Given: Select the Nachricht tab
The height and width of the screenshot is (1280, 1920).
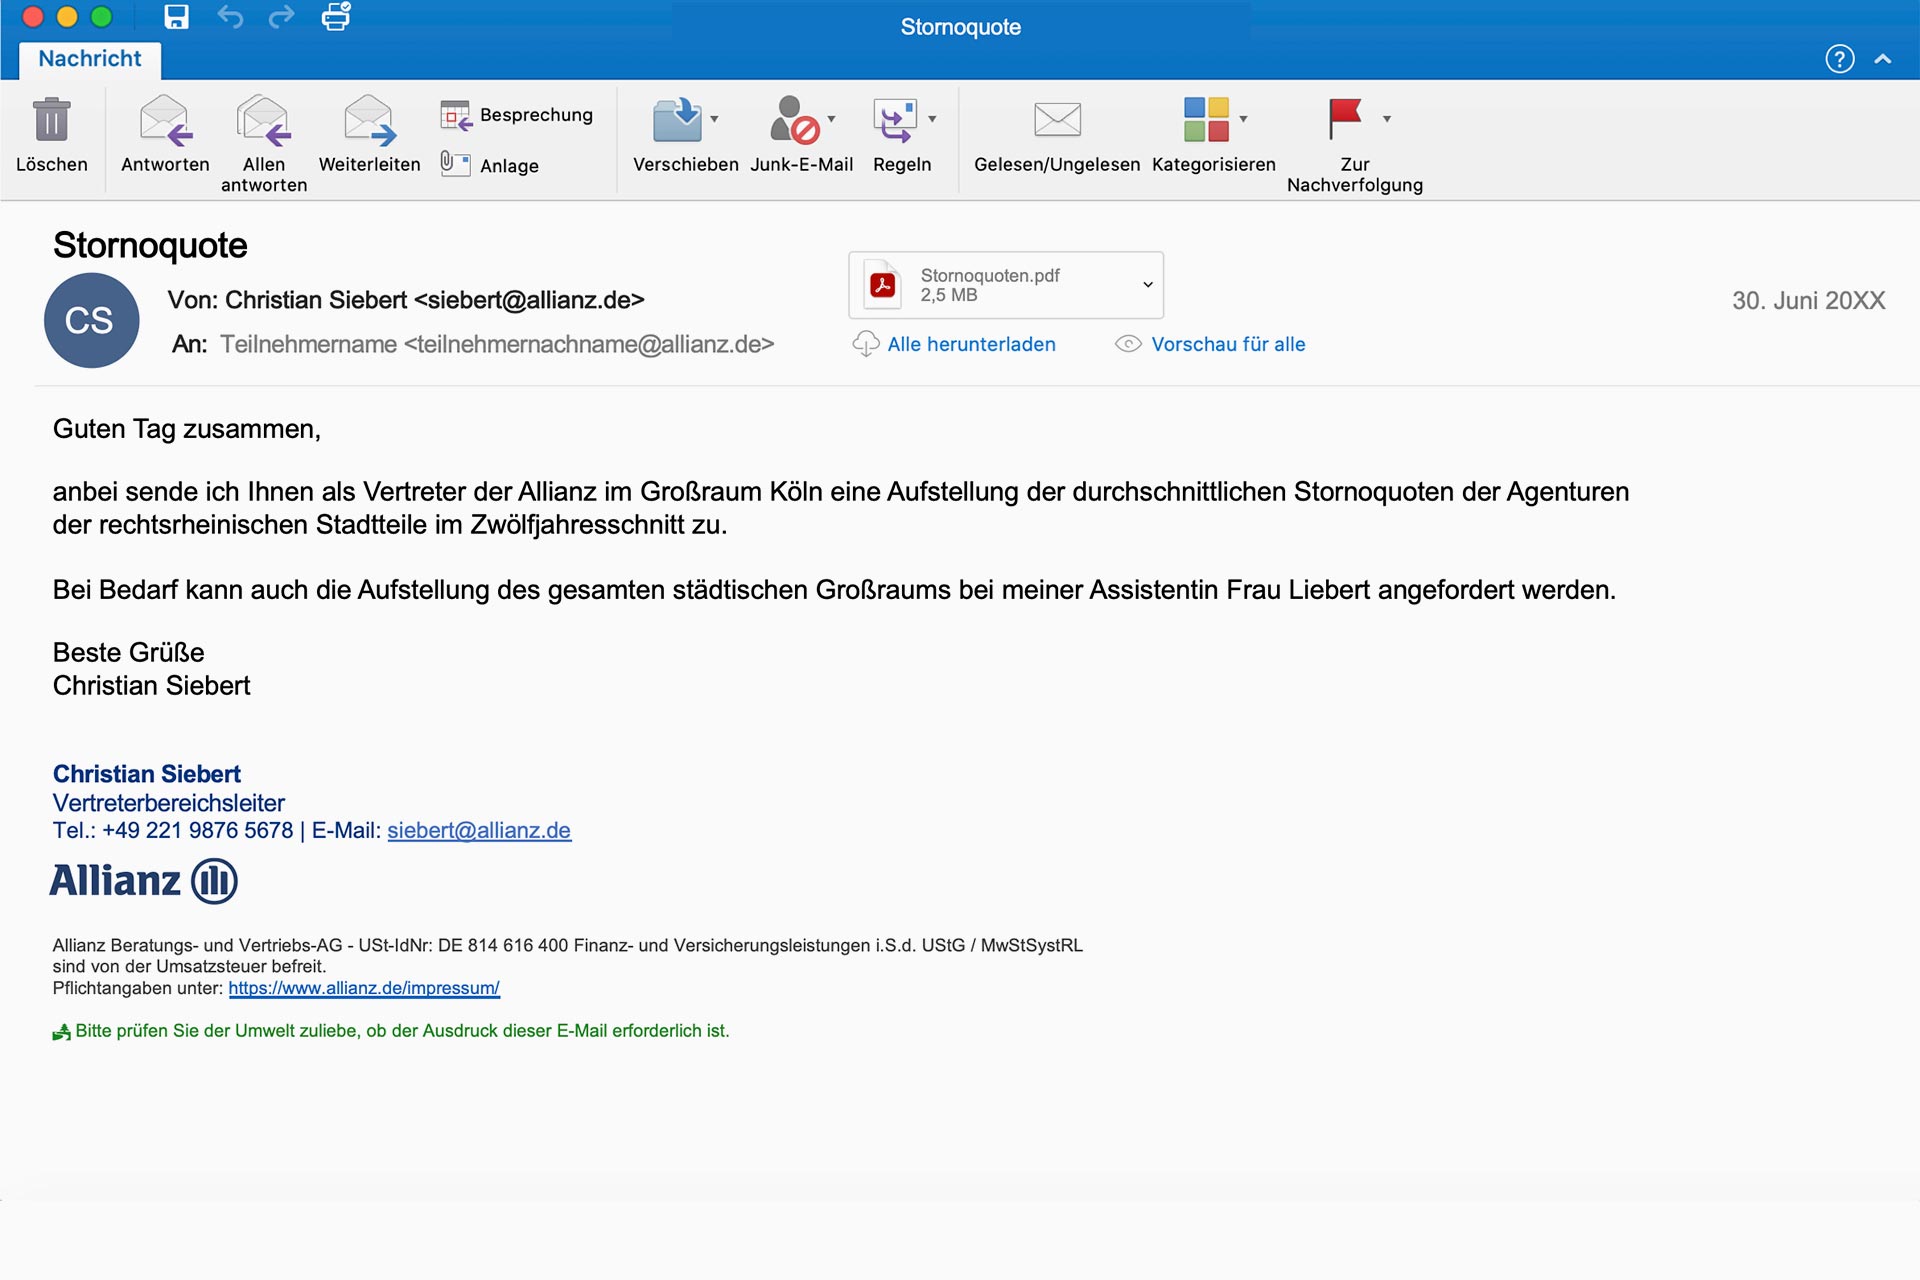Looking at the screenshot, I should coord(90,59).
